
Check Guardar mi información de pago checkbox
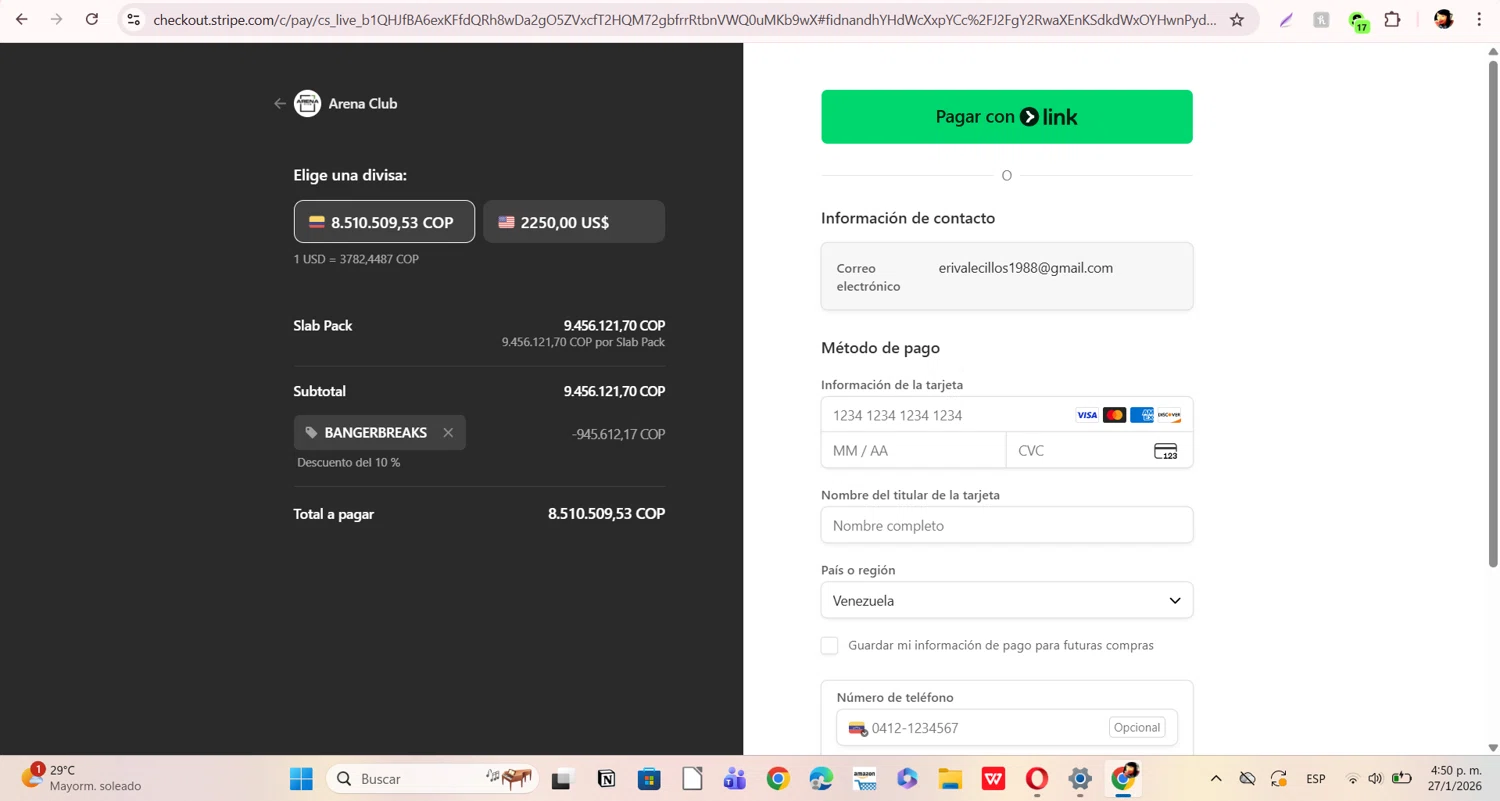coord(829,646)
